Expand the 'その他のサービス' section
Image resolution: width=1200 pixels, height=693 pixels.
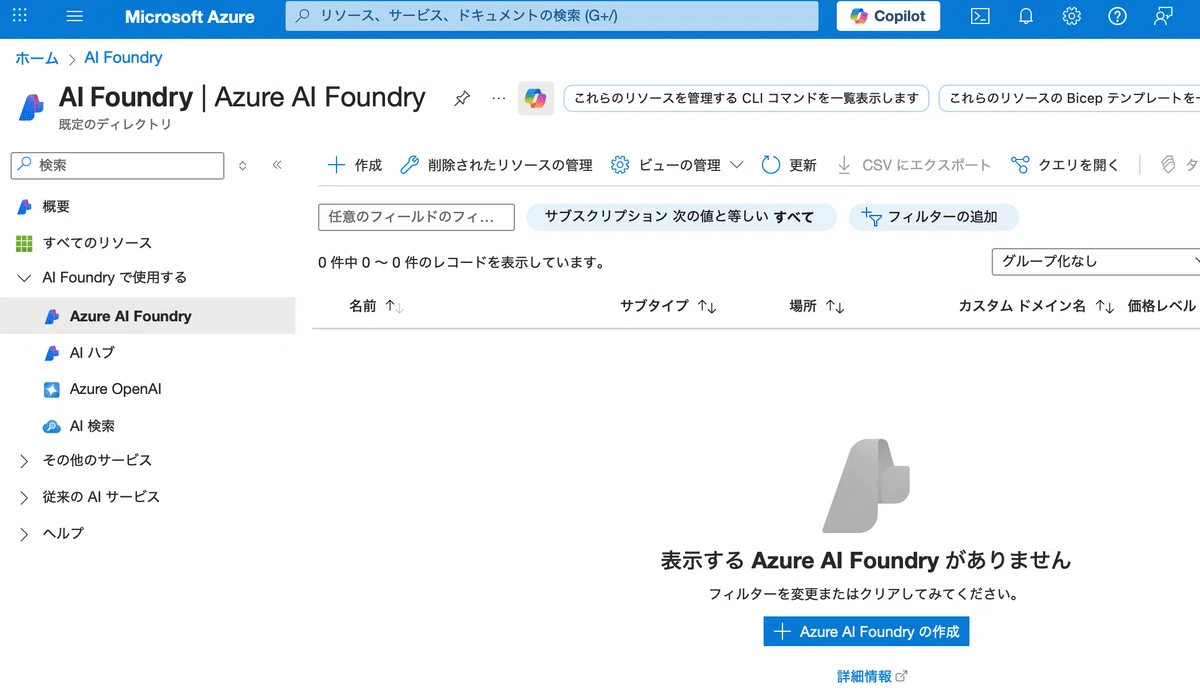click(25, 461)
